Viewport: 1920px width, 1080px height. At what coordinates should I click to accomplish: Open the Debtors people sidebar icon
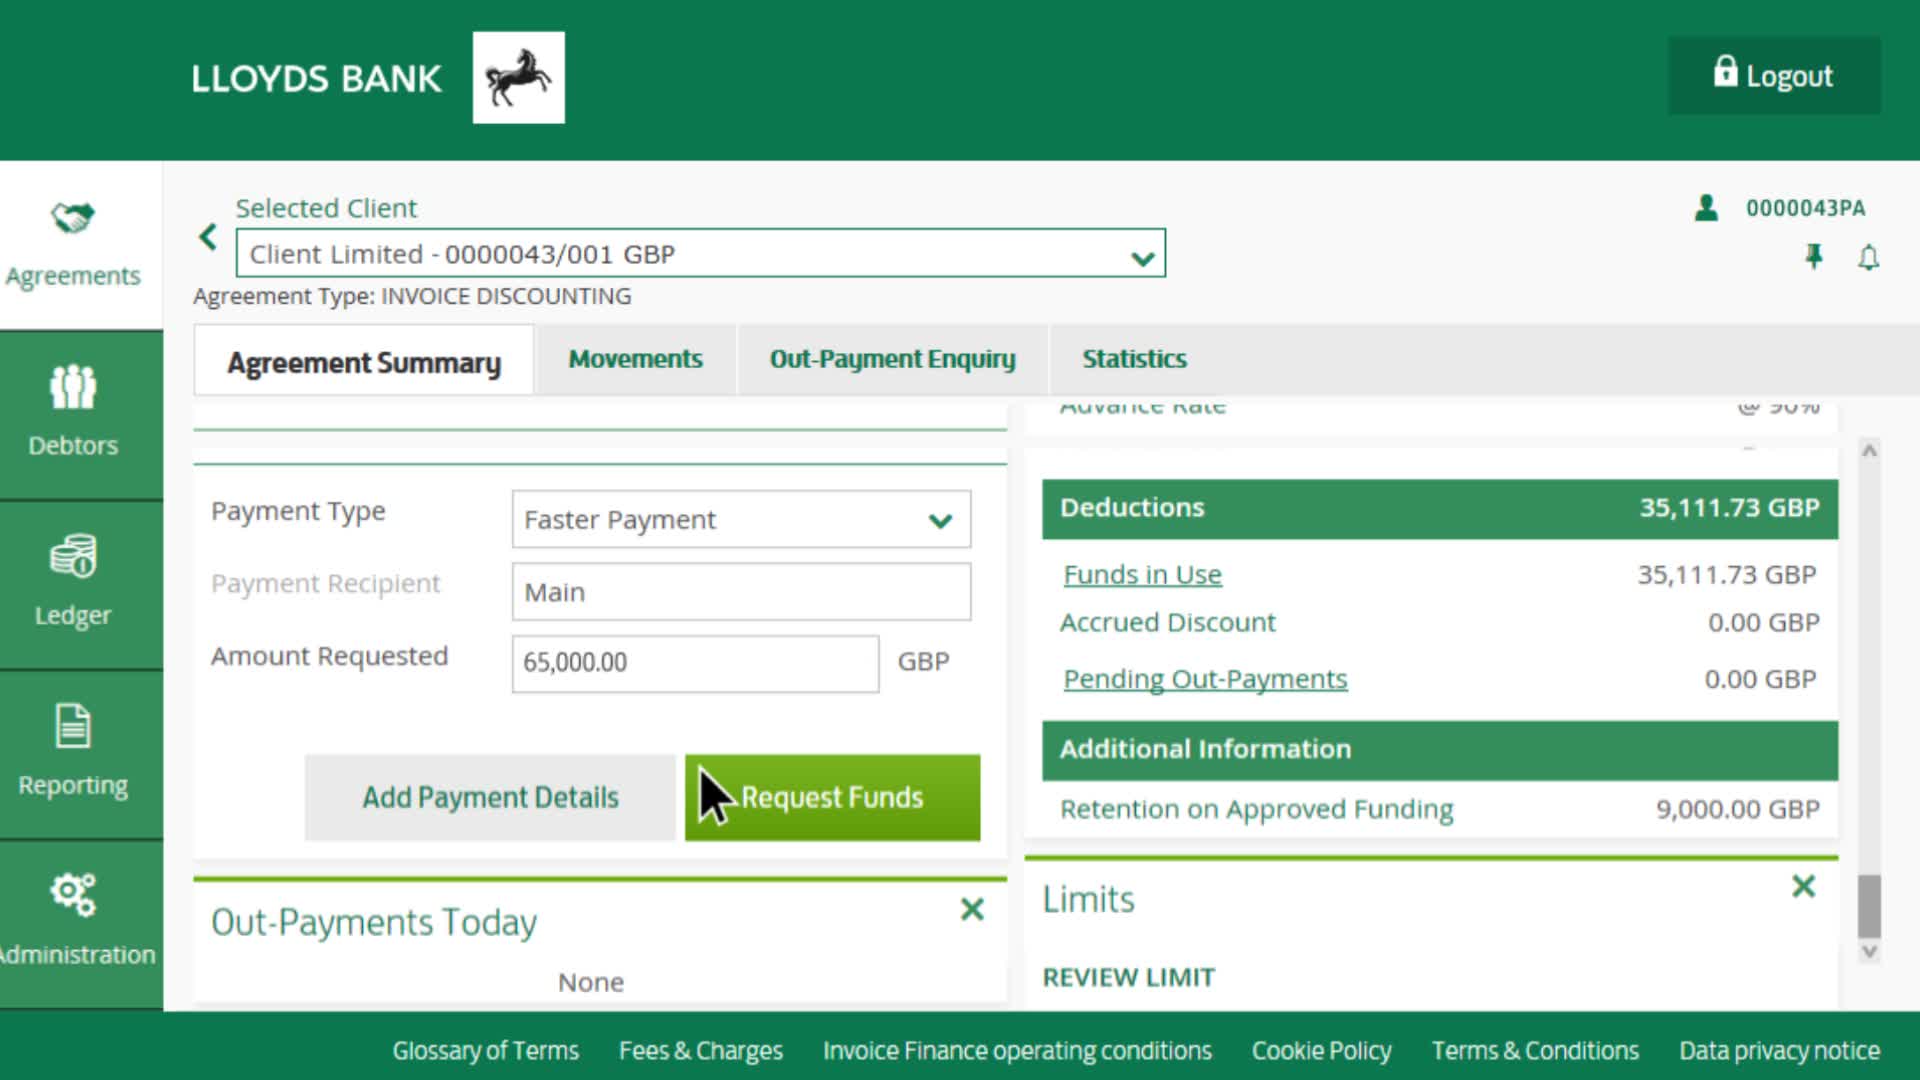[73, 387]
